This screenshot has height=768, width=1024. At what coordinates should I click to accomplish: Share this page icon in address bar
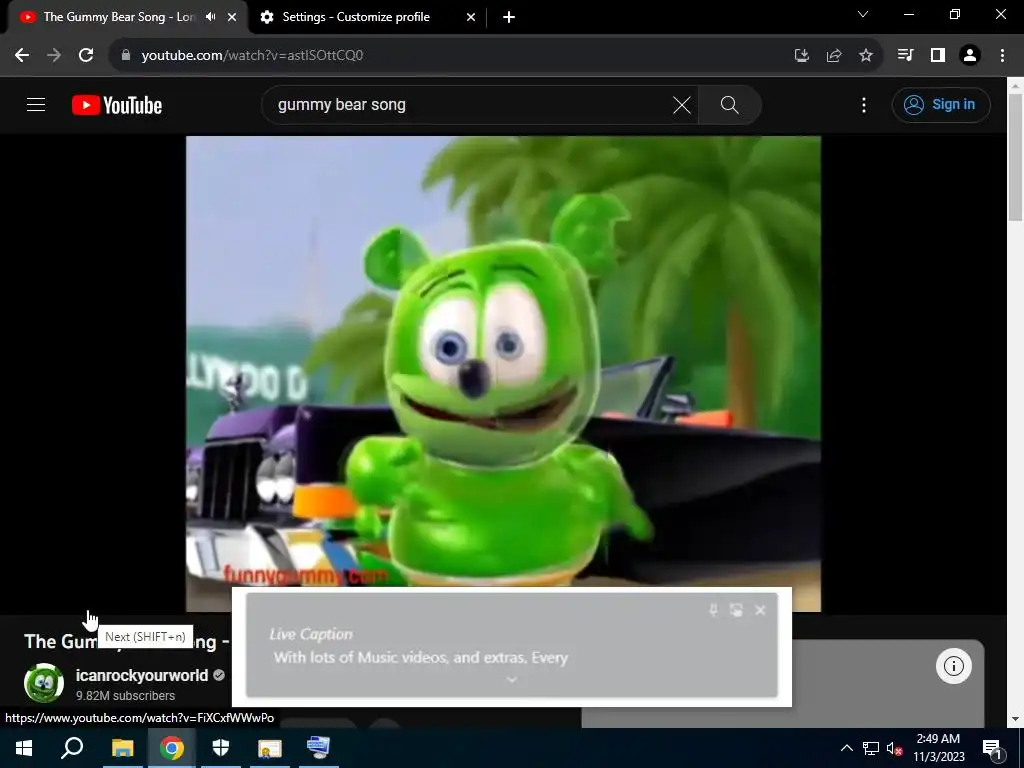pos(834,56)
